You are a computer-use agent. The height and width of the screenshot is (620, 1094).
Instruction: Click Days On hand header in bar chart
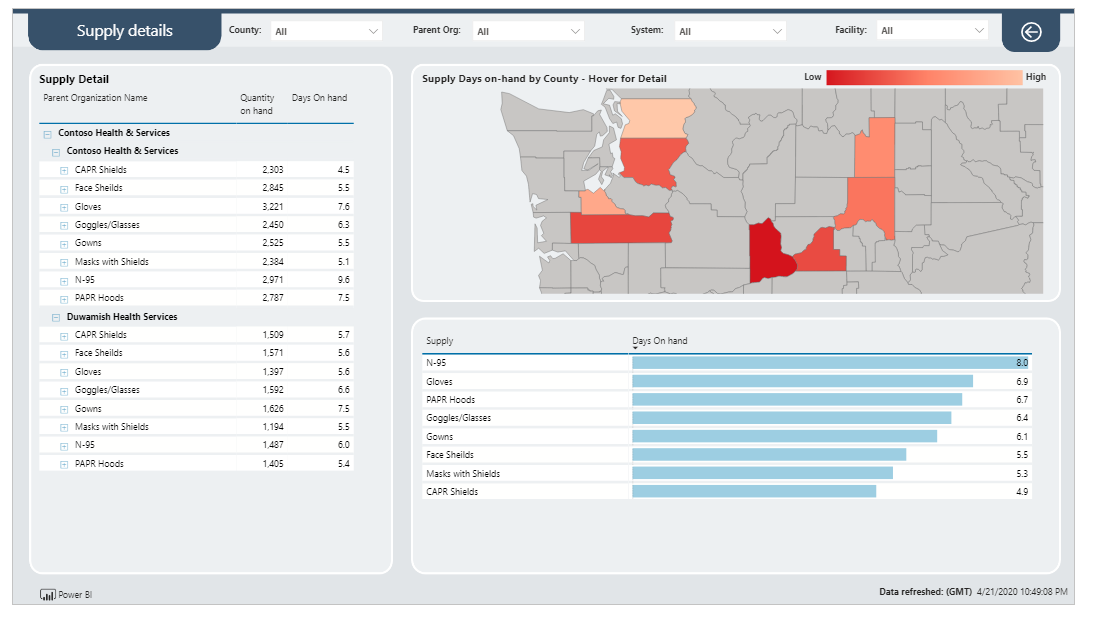[x=659, y=340]
